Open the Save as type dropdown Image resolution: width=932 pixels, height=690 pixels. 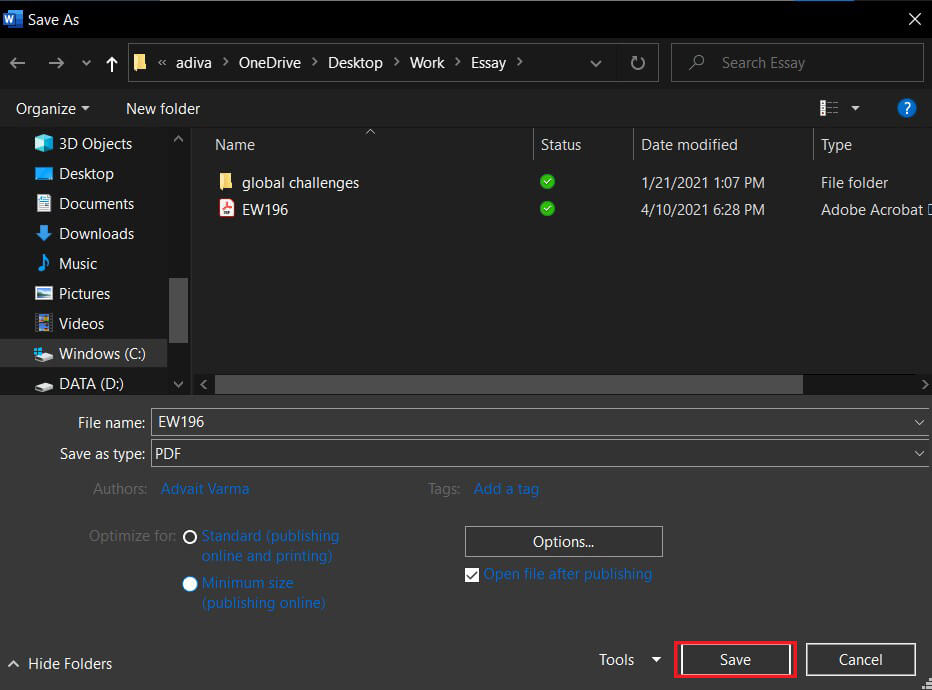click(918, 453)
